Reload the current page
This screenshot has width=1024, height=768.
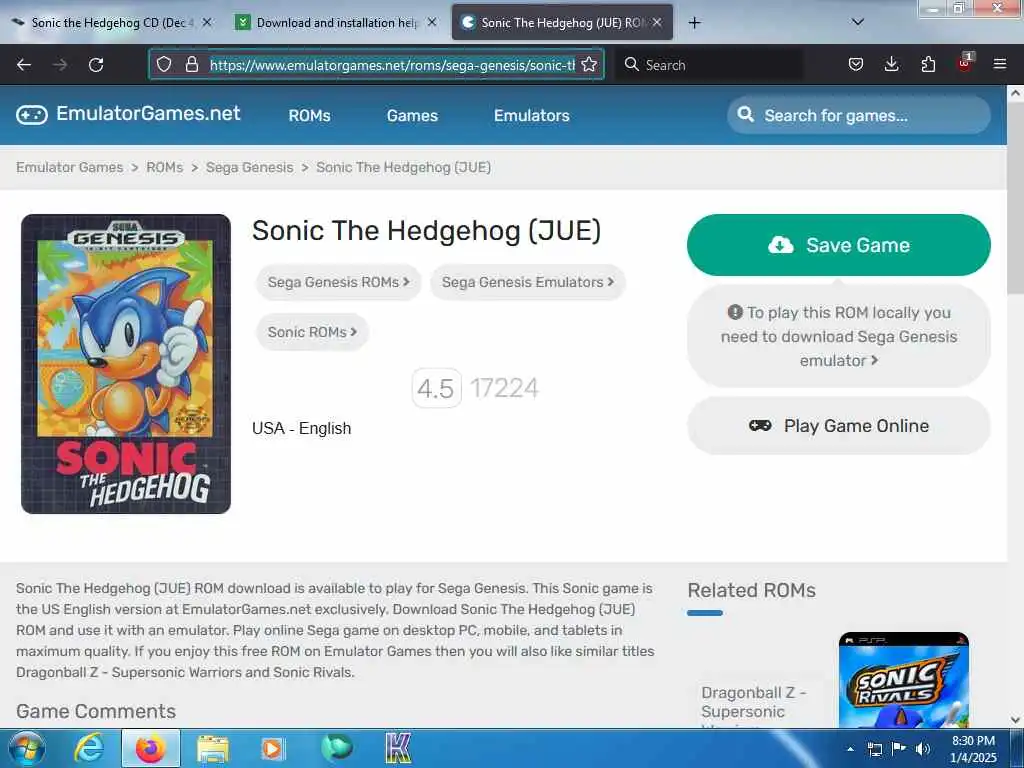96,65
